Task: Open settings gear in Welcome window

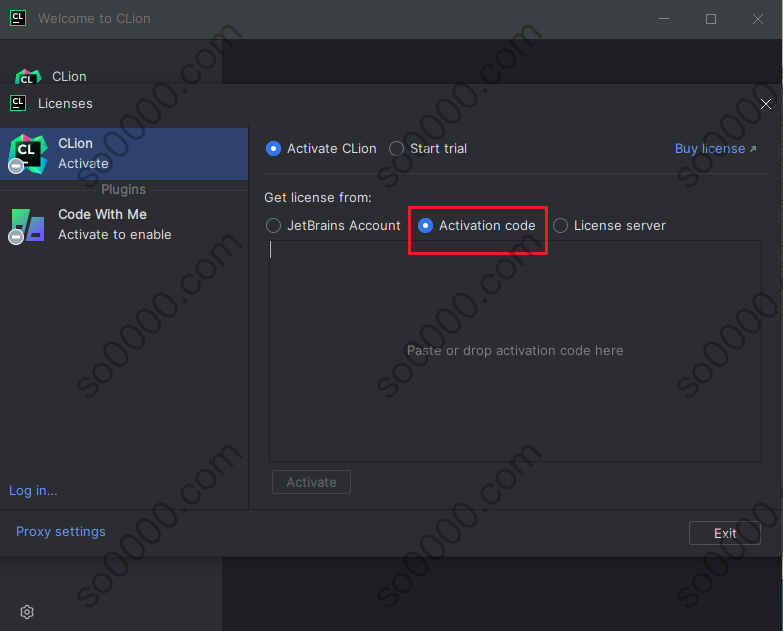Action: click(x=27, y=612)
